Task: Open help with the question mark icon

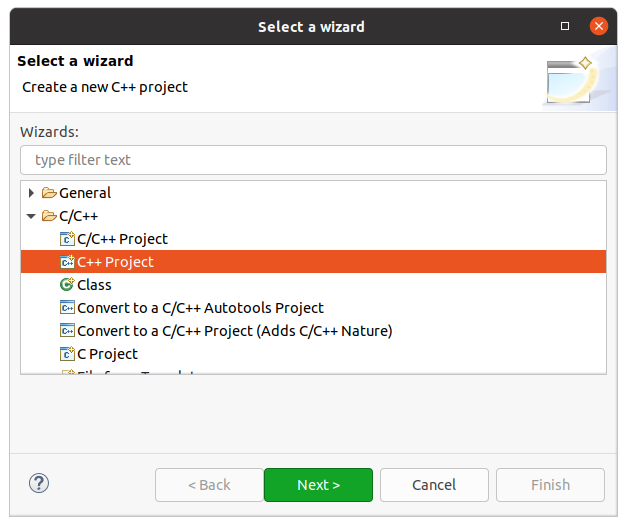Action: tap(39, 484)
